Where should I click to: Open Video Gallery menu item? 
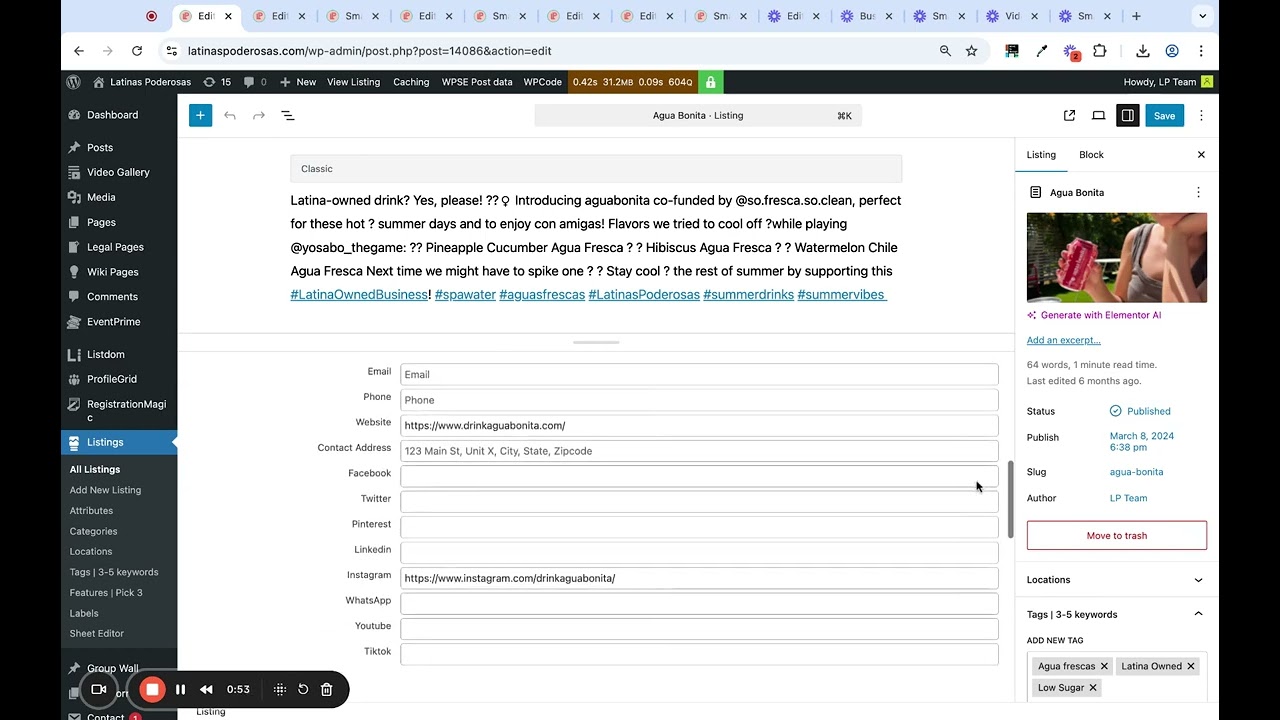(119, 172)
